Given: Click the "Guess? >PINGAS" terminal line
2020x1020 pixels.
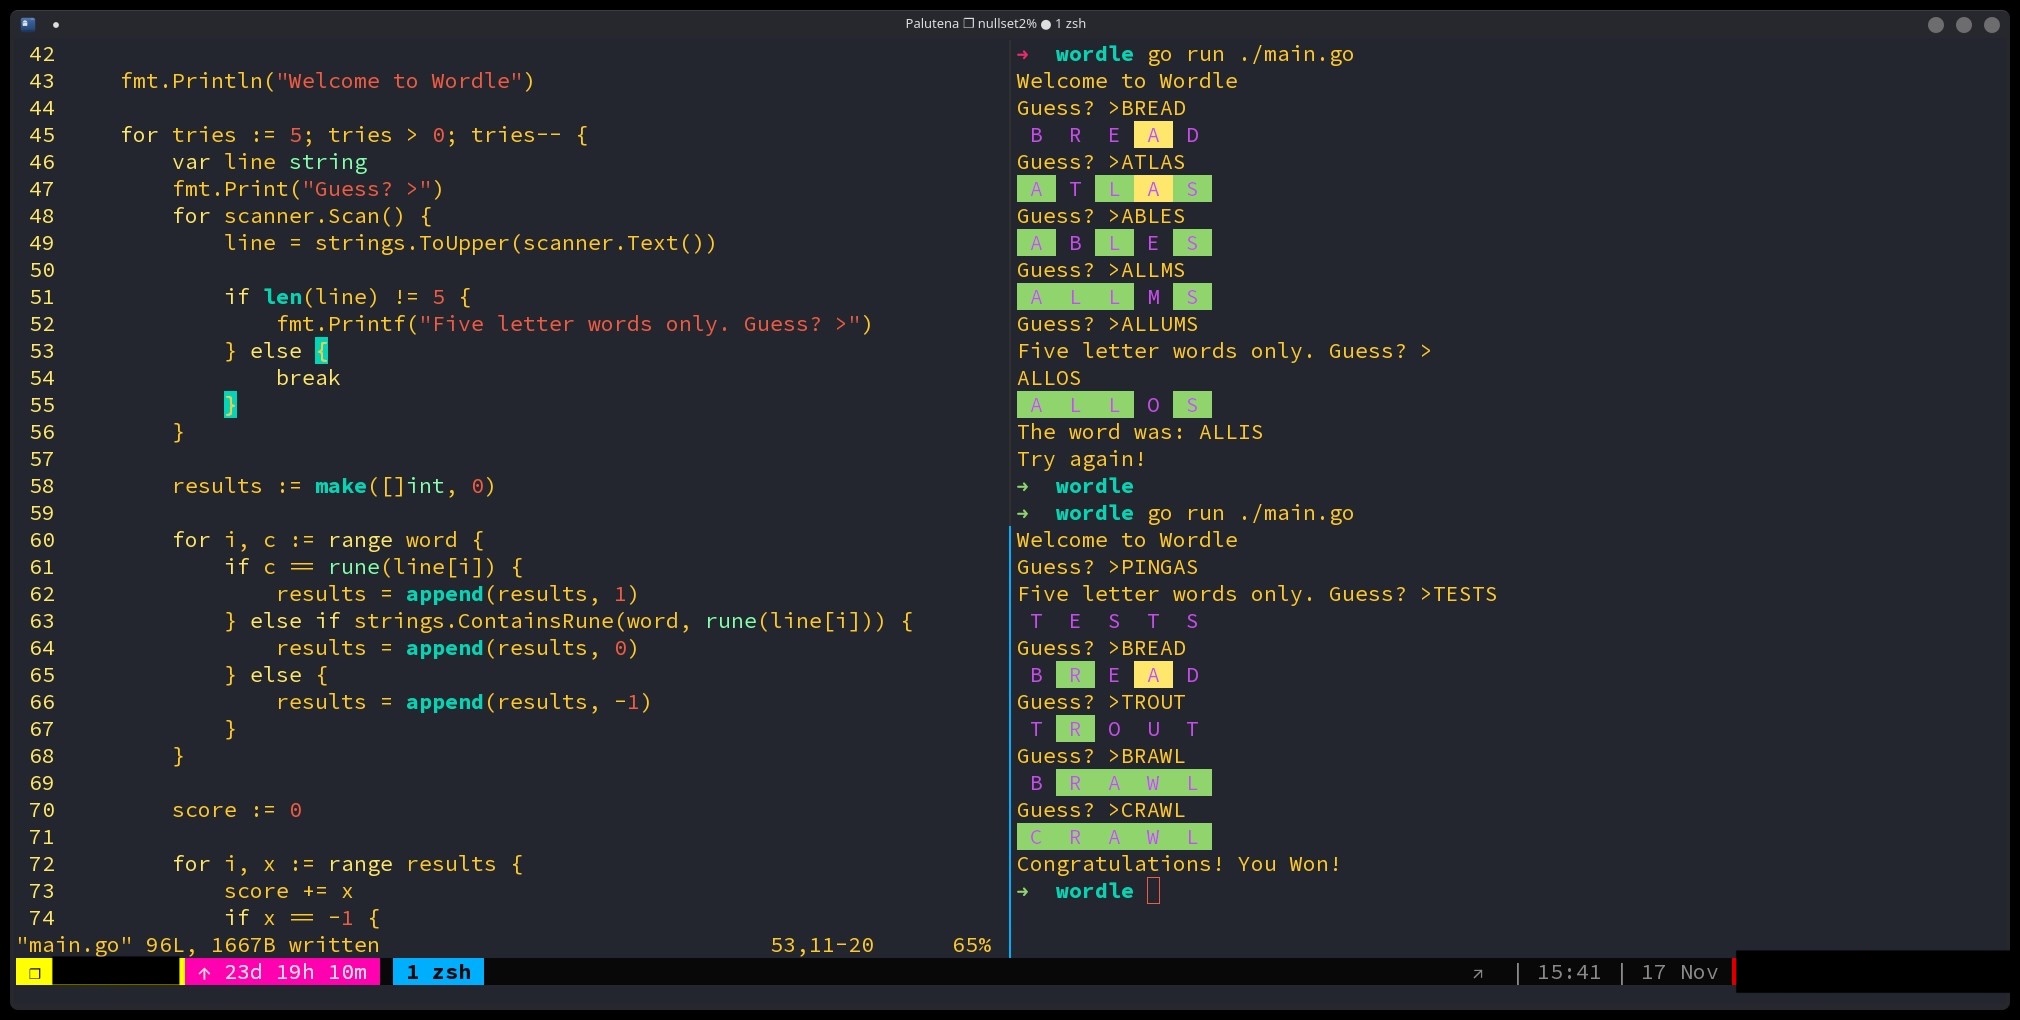Looking at the screenshot, I should click(x=1107, y=567).
